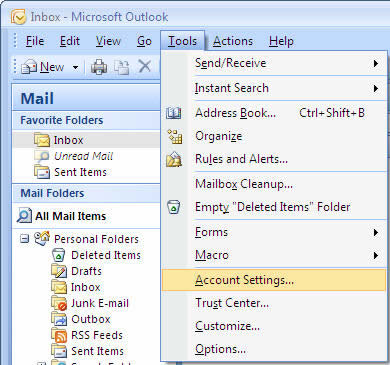Click the Unread Mail folder icon
This screenshot has height=365, width=390.
pyautogui.click(x=42, y=156)
